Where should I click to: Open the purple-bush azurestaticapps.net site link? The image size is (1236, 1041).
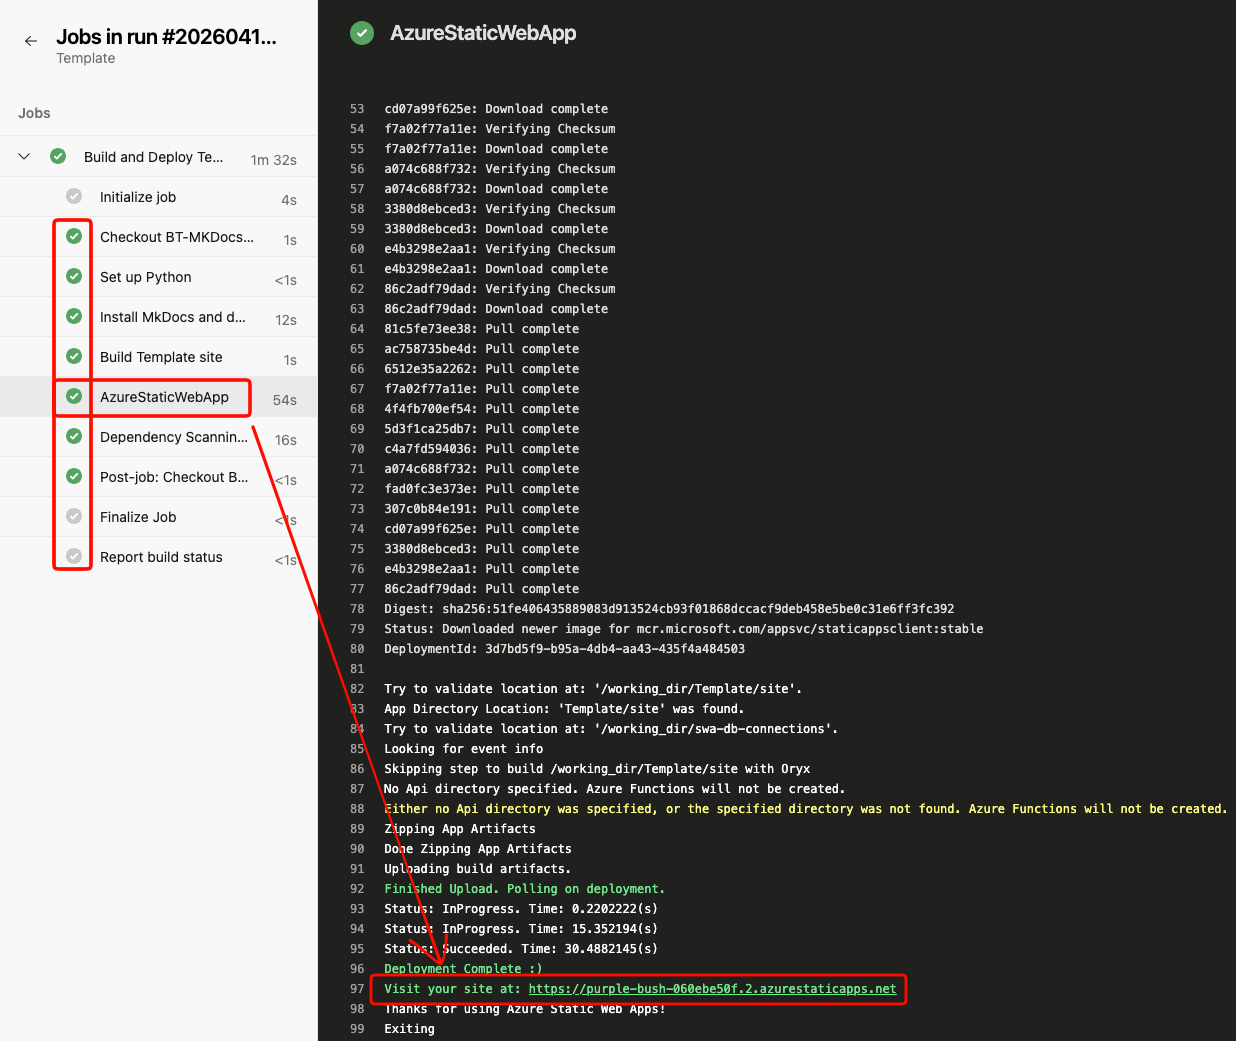[x=712, y=989]
